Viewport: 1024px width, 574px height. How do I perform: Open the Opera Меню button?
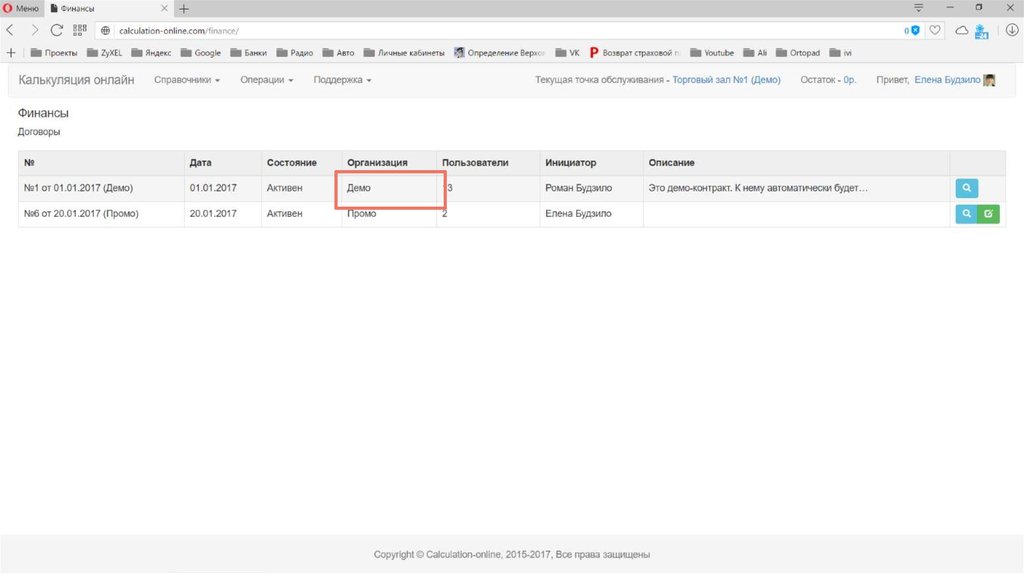click(x=20, y=8)
